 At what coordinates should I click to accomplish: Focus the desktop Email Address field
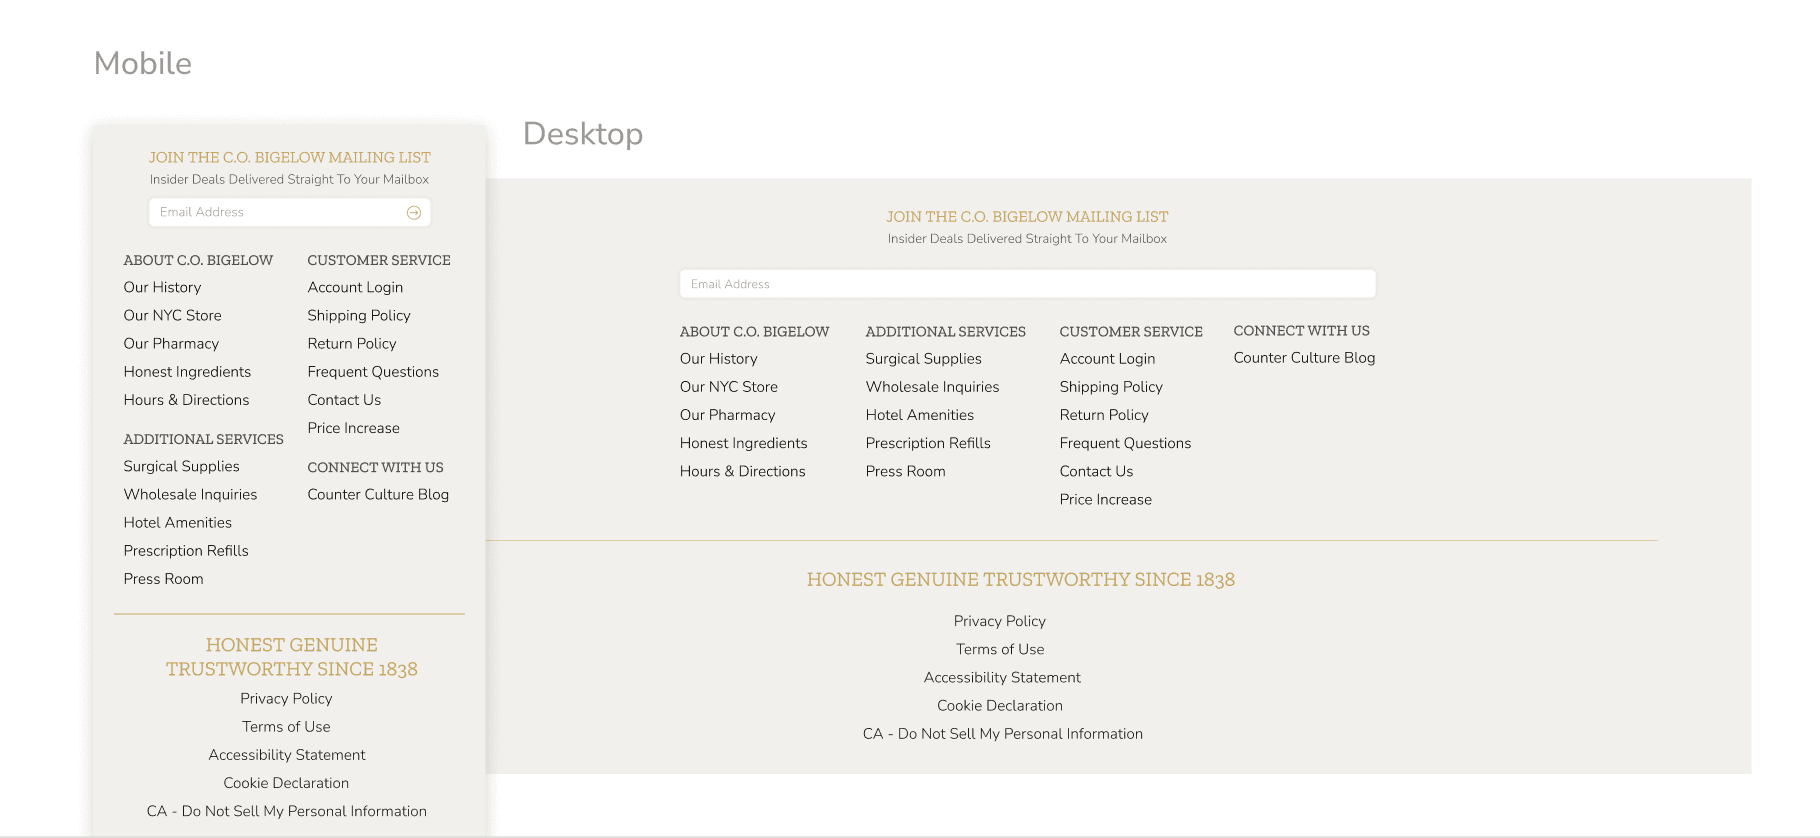coord(1028,284)
